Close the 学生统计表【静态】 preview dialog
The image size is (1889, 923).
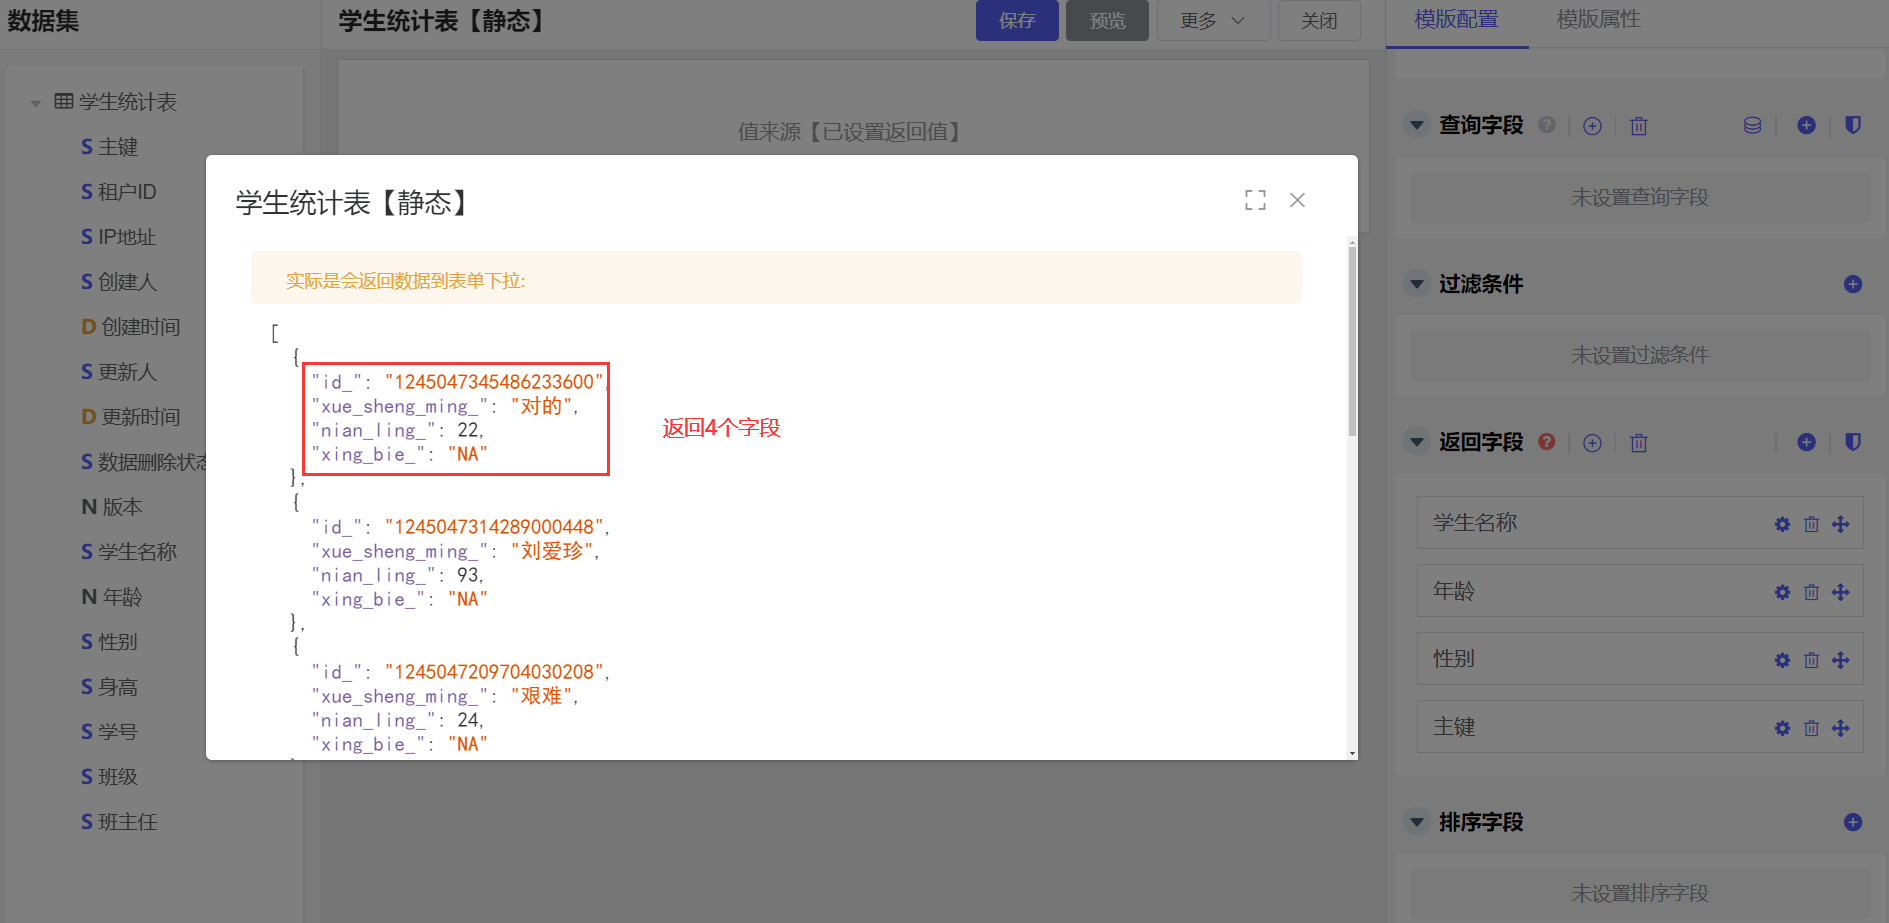click(x=1297, y=200)
